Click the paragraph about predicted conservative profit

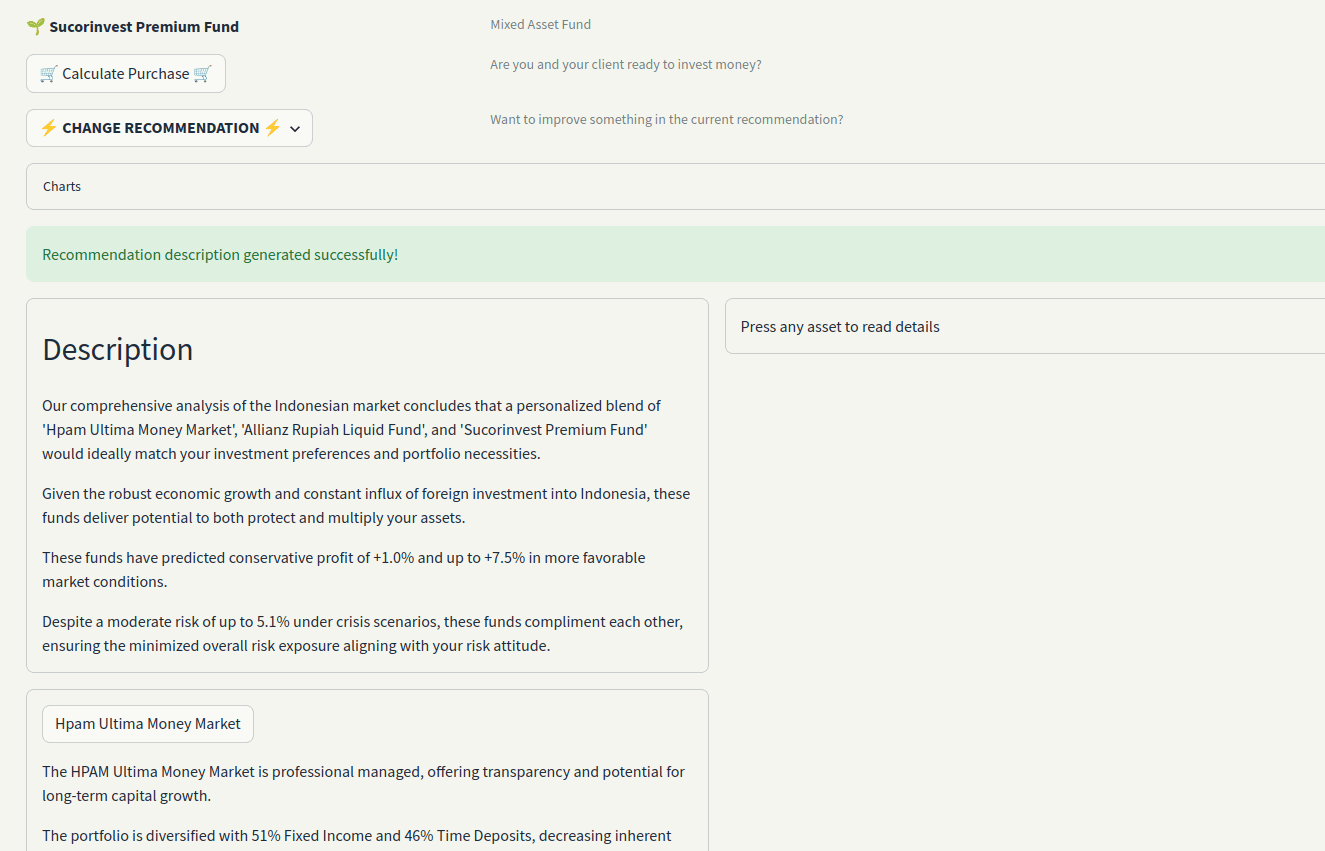(x=344, y=570)
